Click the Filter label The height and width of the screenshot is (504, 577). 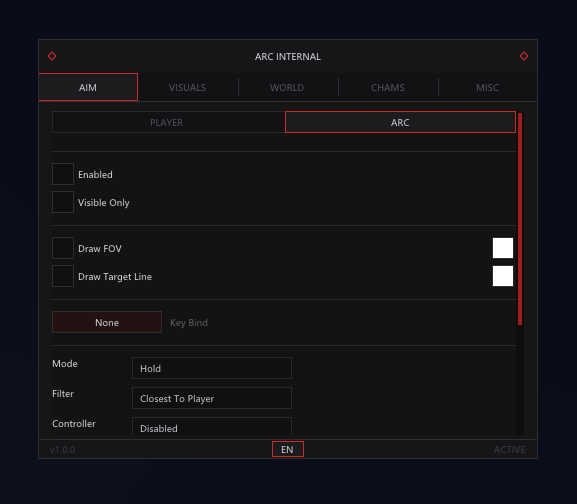[x=63, y=394]
